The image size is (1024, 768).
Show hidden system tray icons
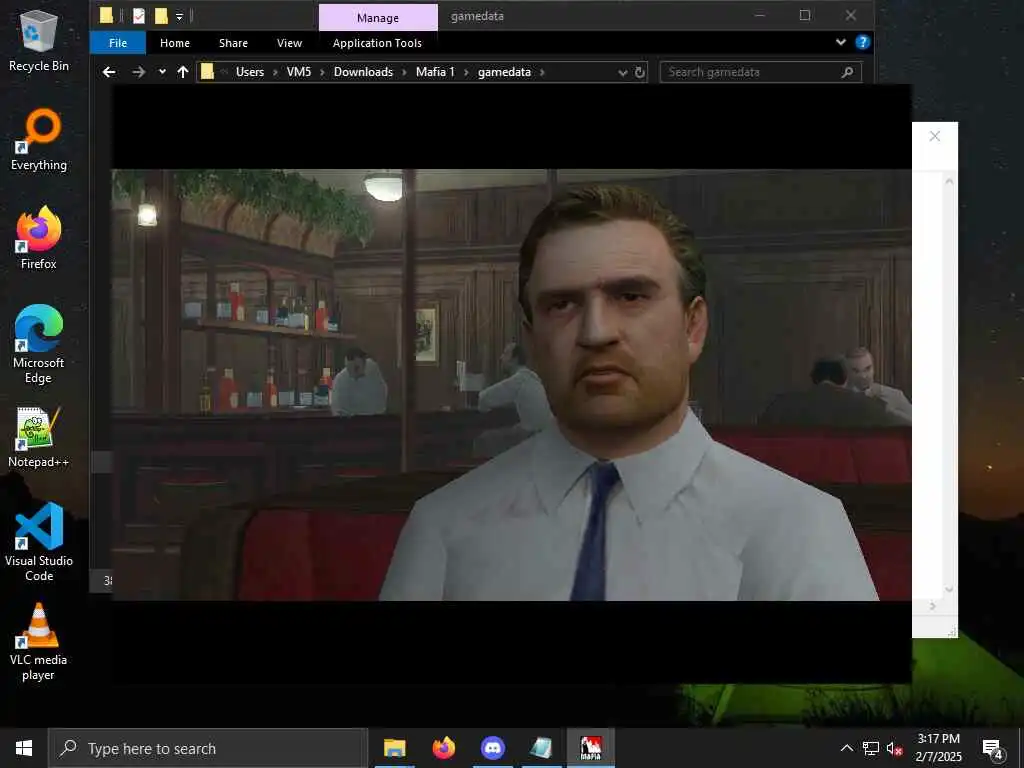(846, 748)
